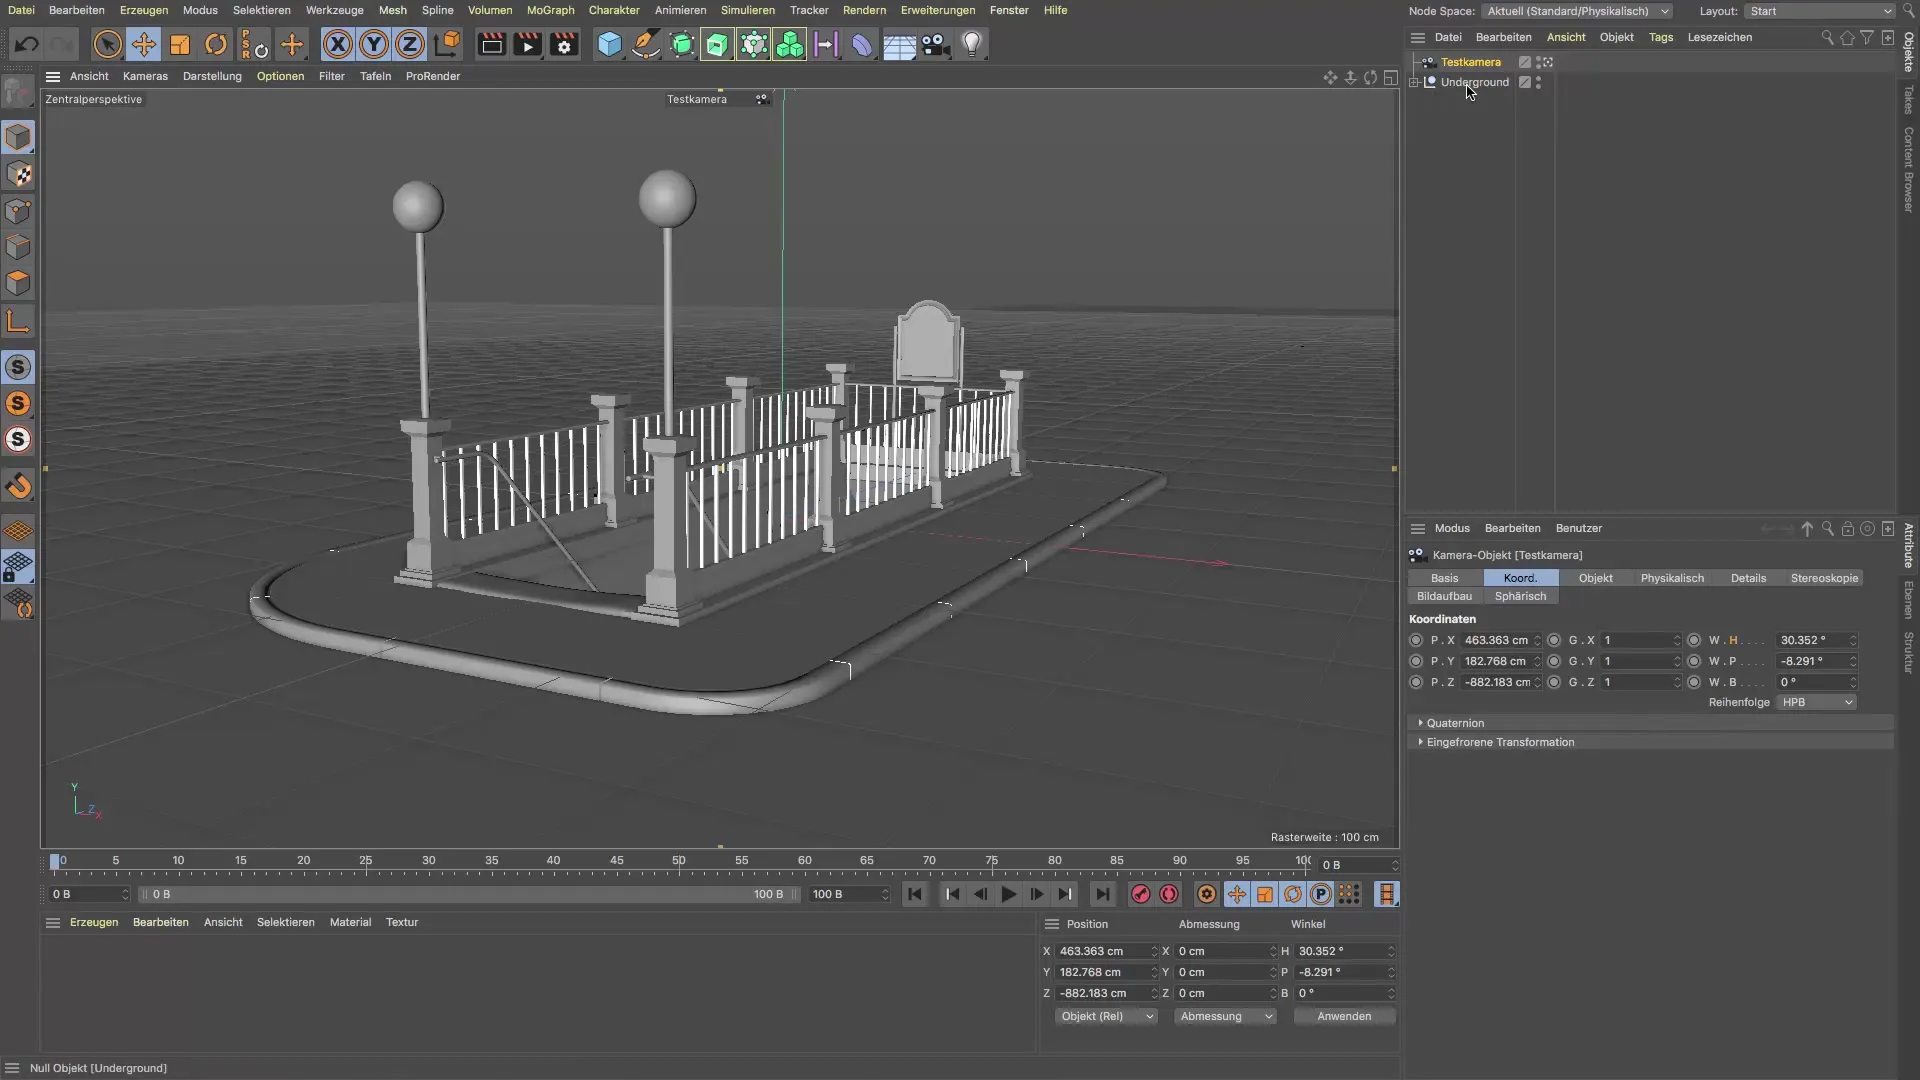
Task: Toggle P.X keyframe circle
Action: (1415, 640)
